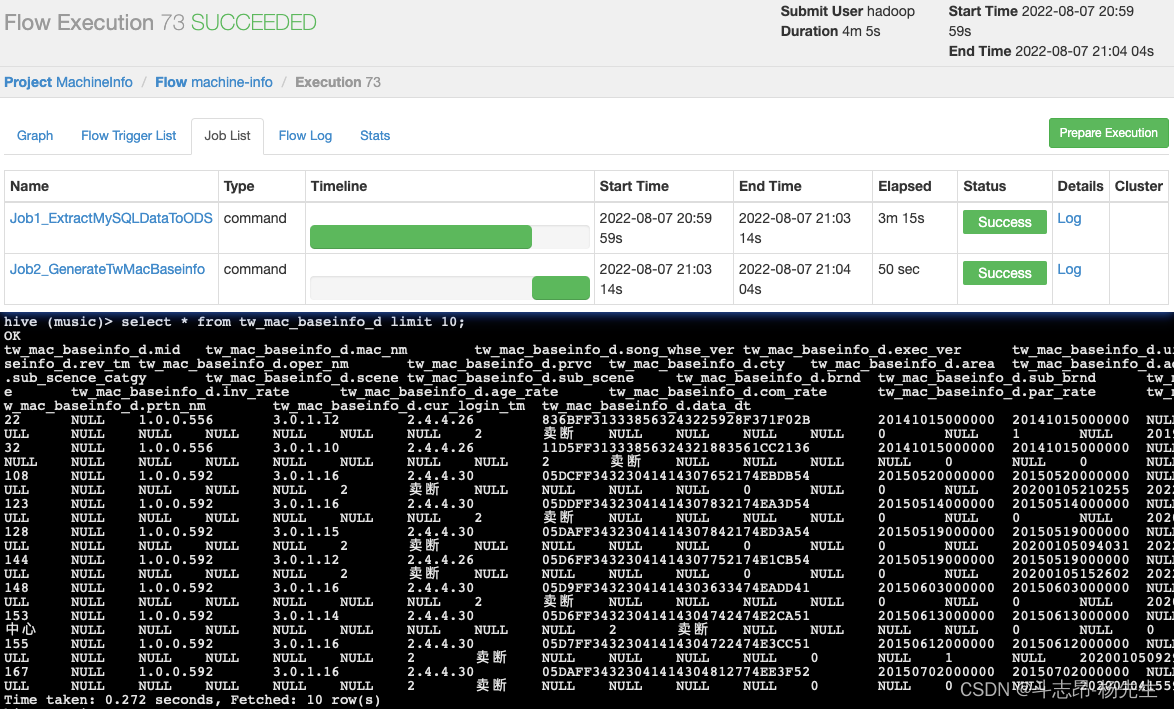Open the Flow Log tab
Screen dimensions: 1174x709
click(x=305, y=136)
